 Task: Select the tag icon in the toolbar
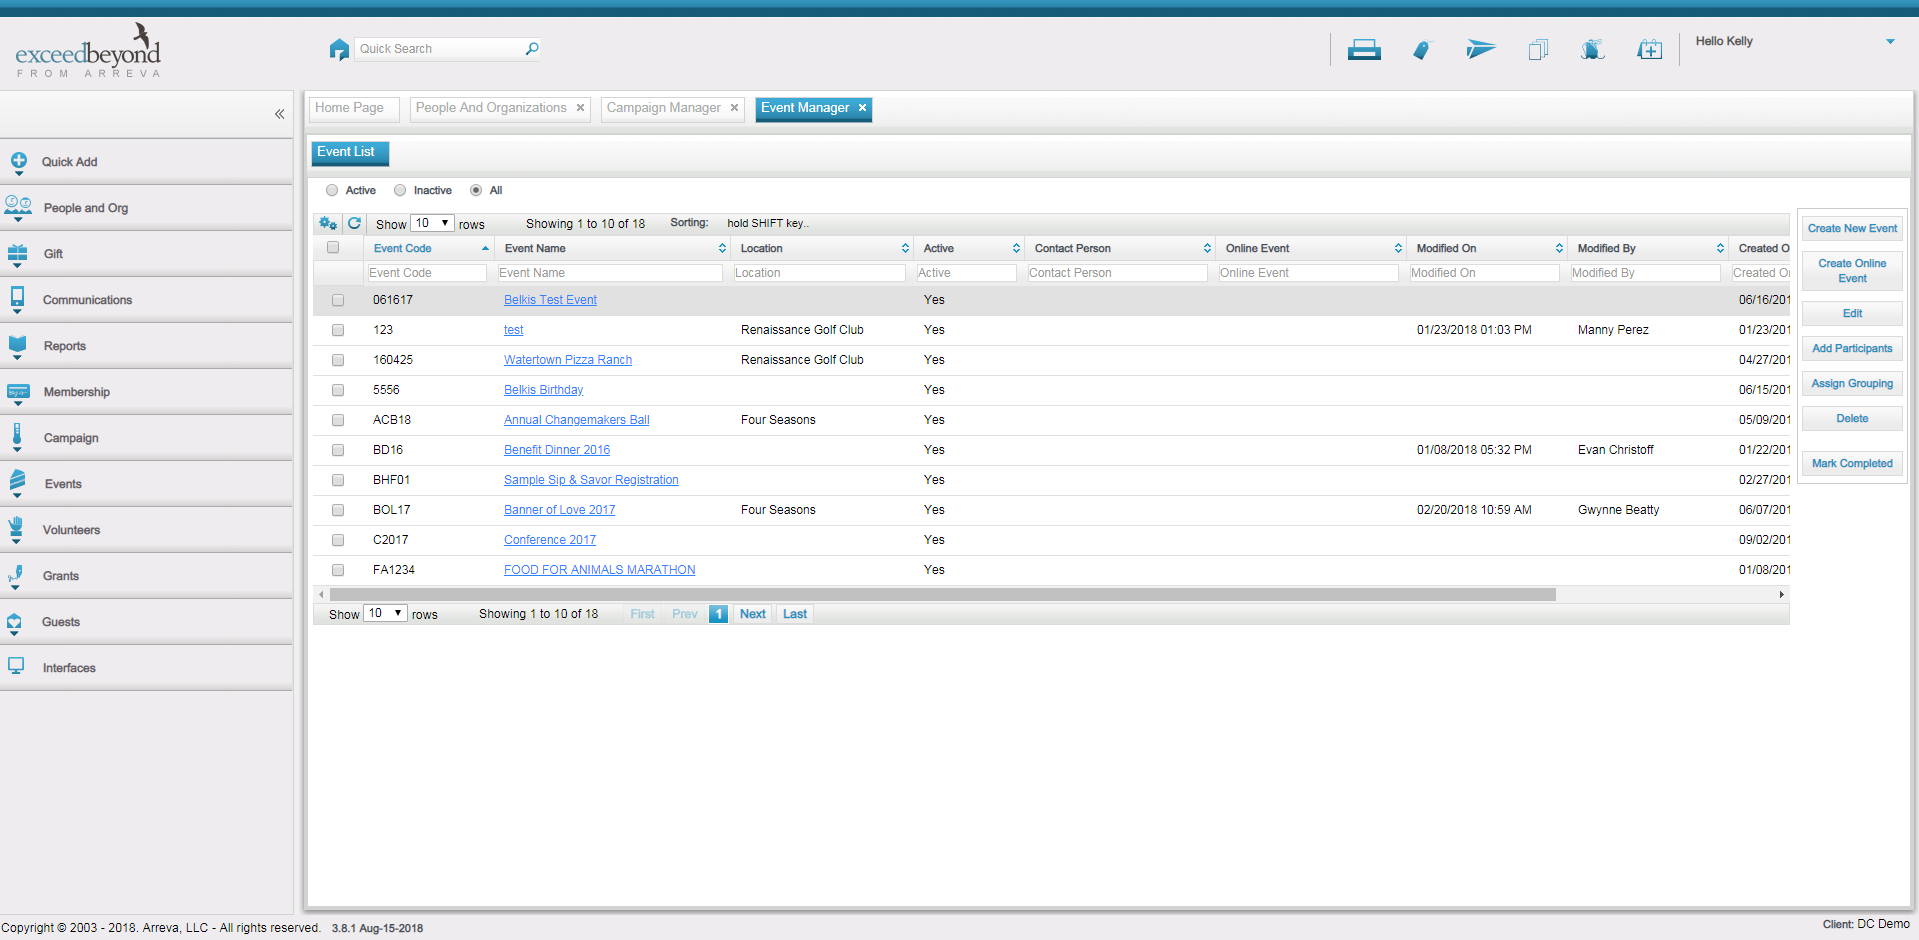click(1421, 48)
